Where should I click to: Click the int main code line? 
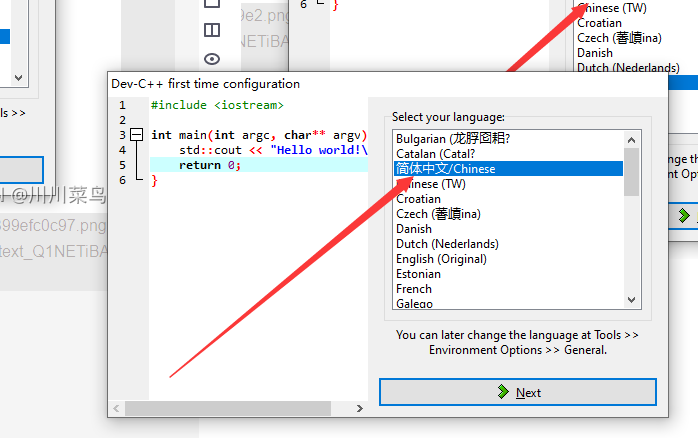pyautogui.click(x=259, y=135)
